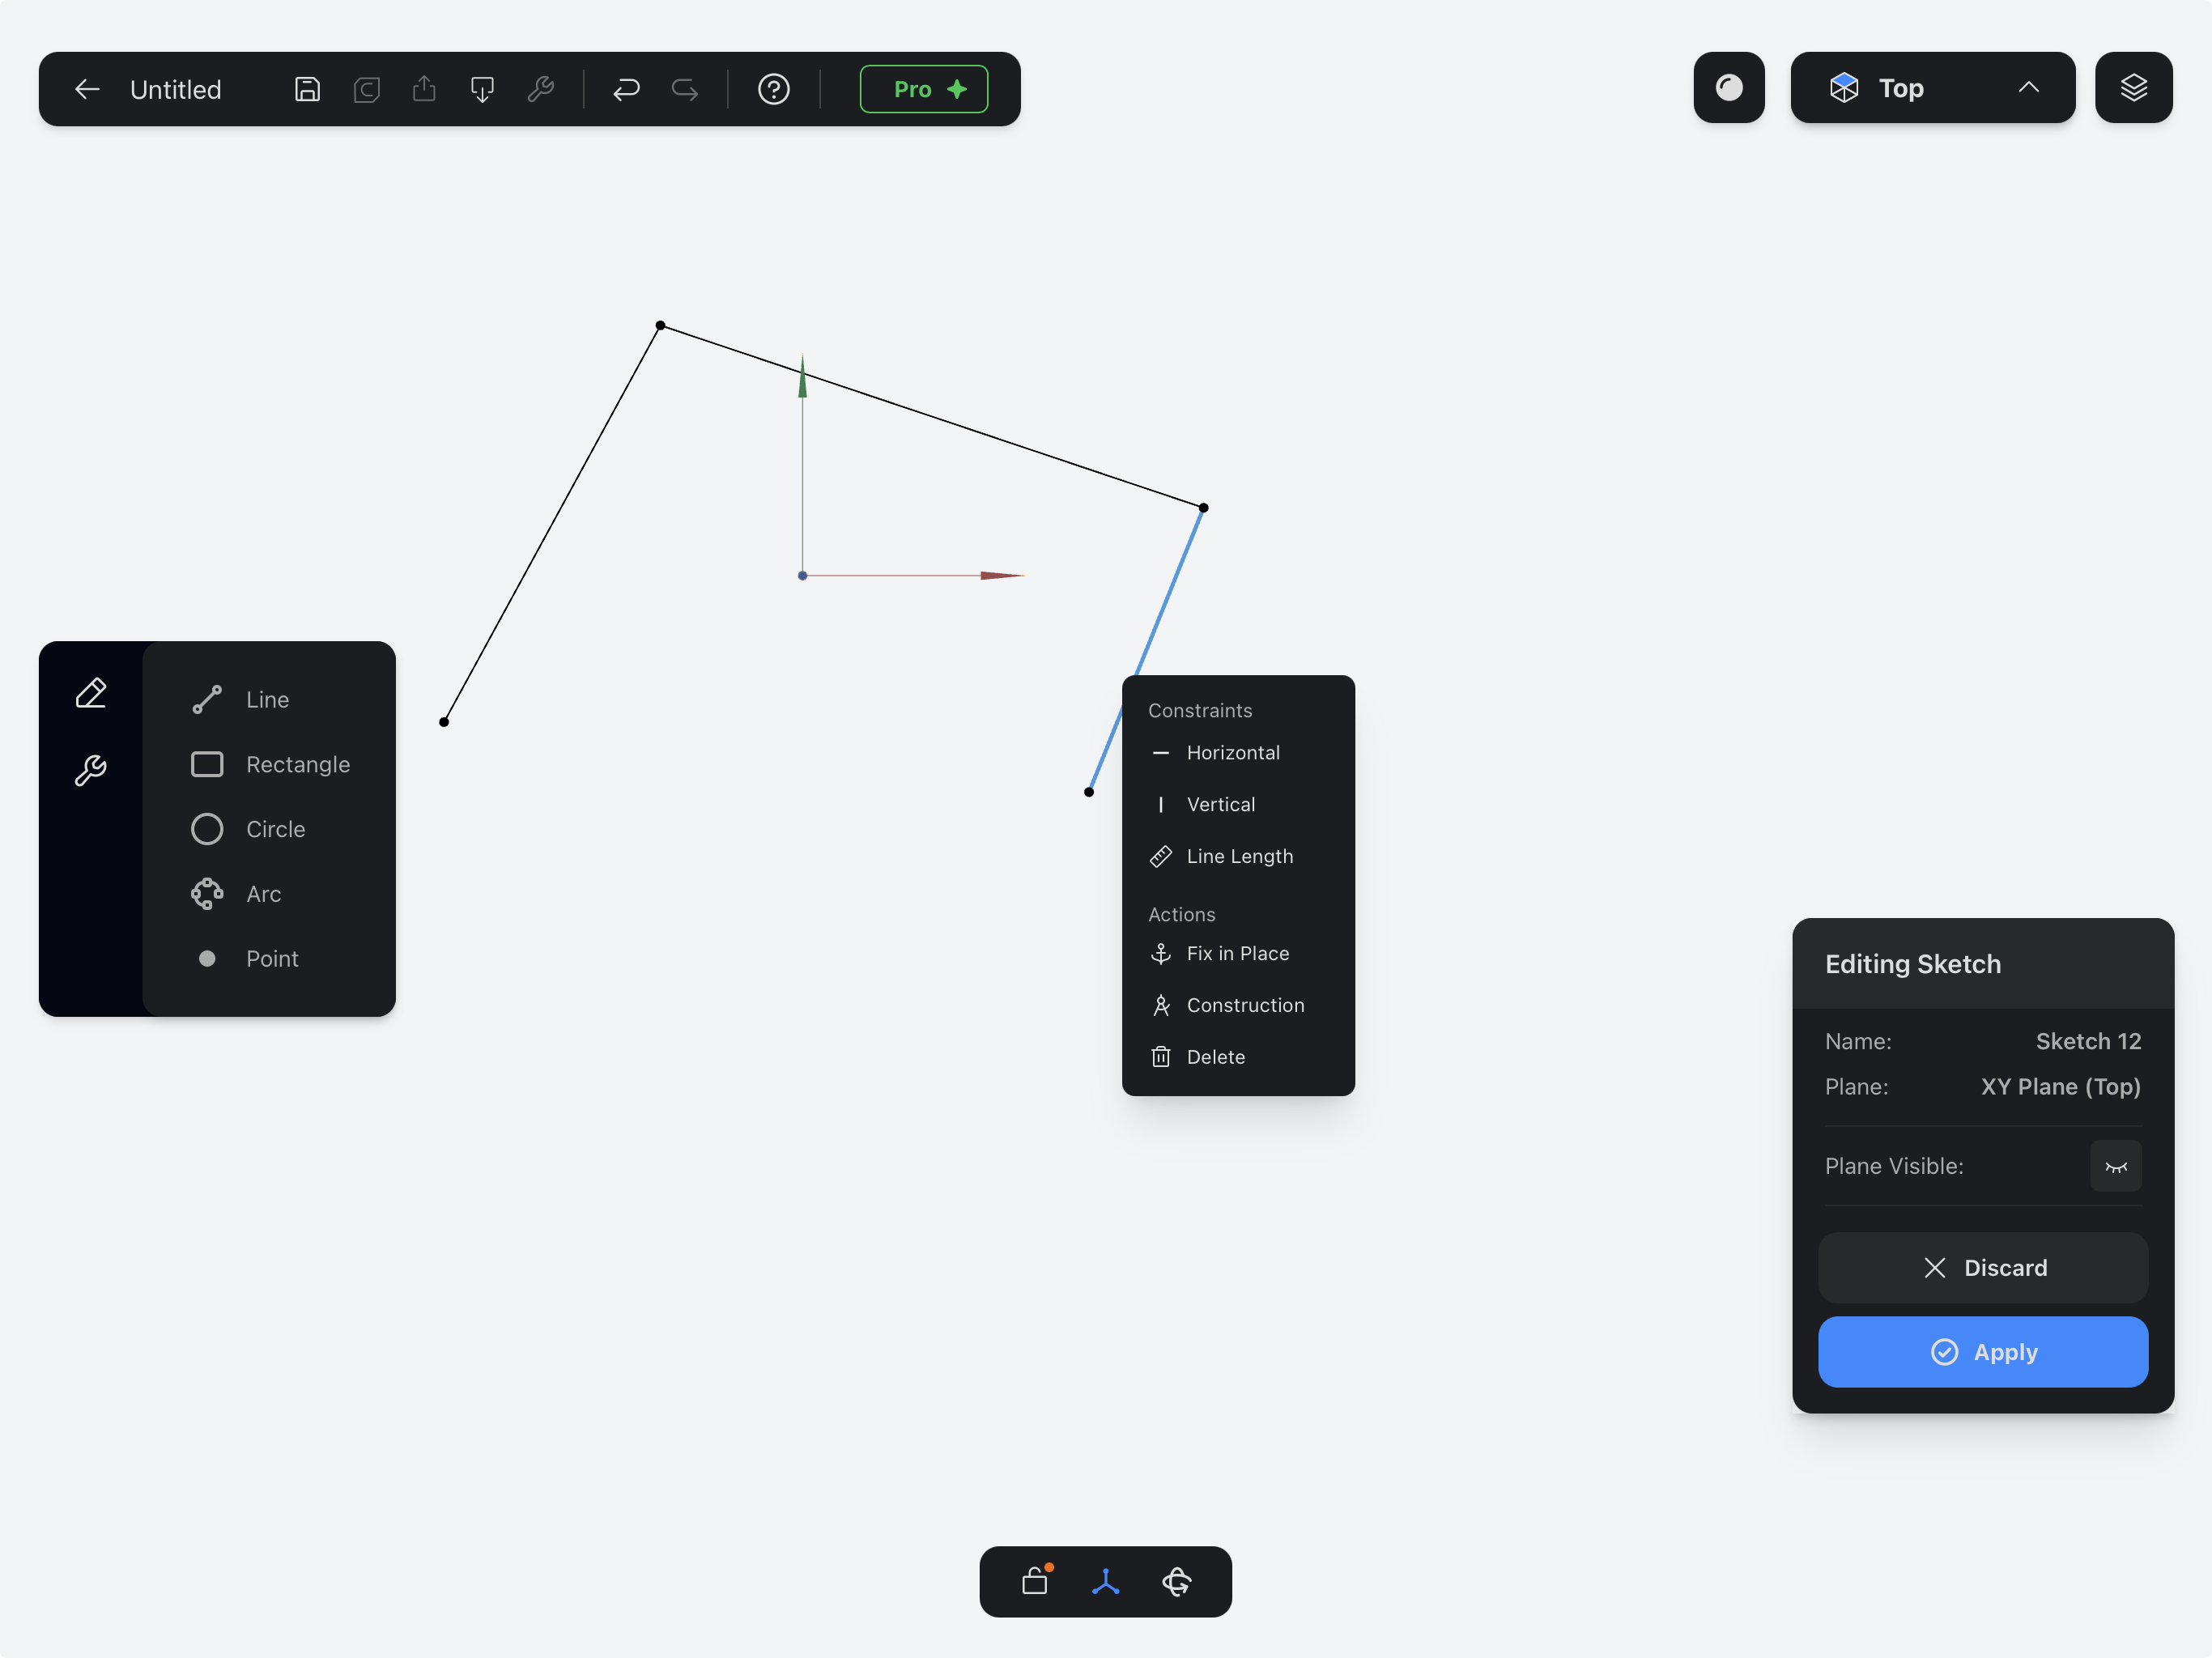Apply the sketch edits
Viewport: 2212px width, 1658px height.
click(1983, 1352)
